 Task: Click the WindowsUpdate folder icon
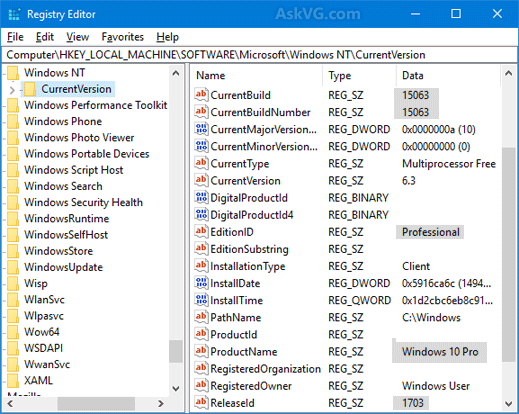click(x=13, y=267)
